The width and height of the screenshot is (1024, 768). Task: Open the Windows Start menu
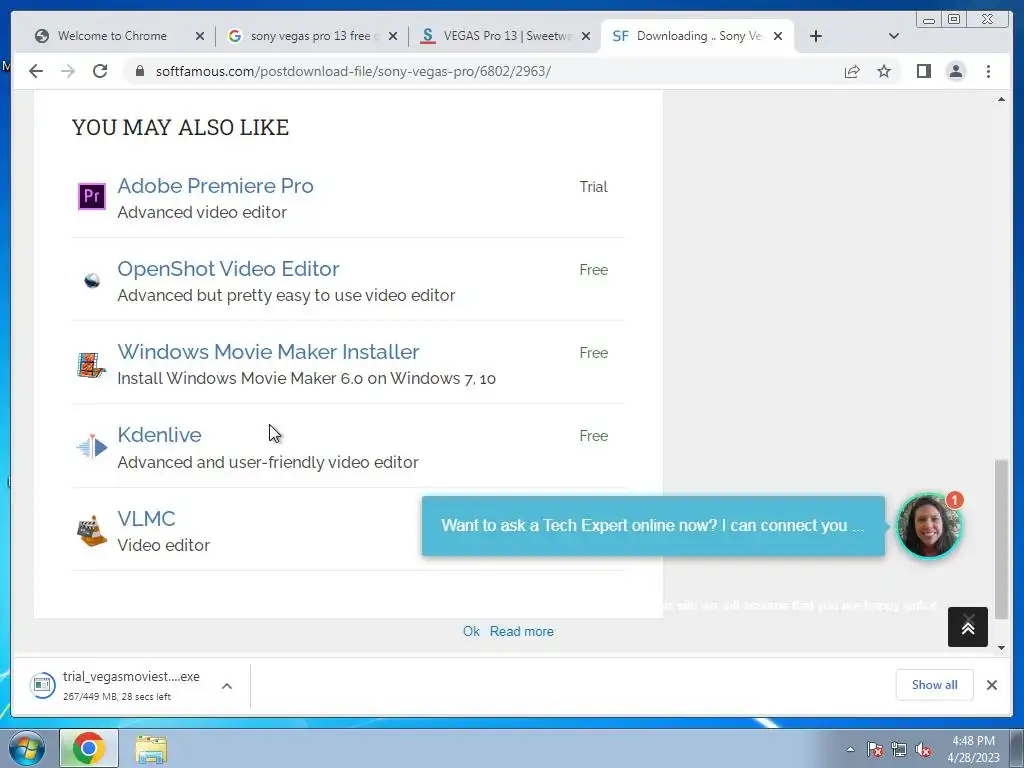point(26,748)
